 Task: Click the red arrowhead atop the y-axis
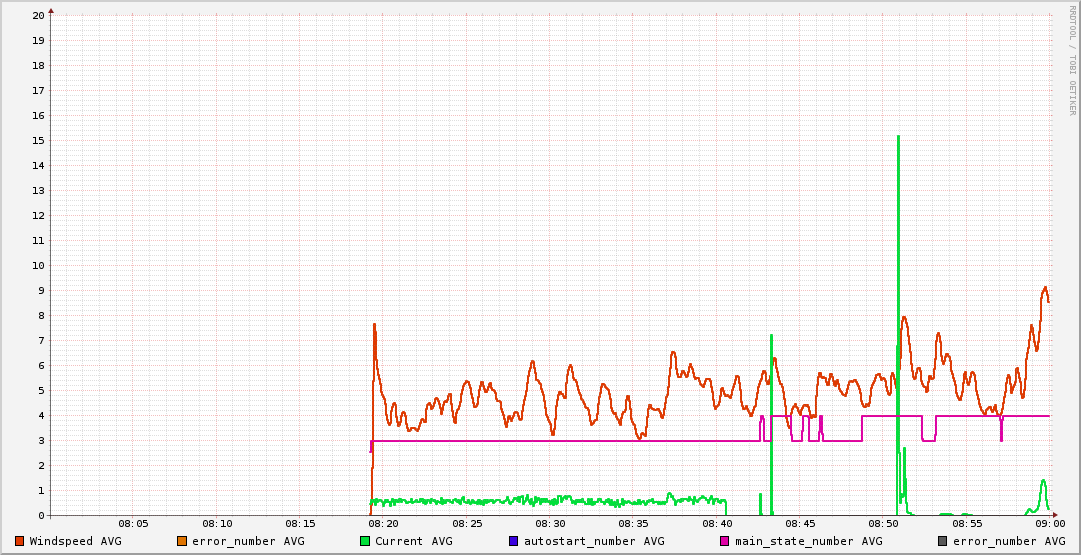pyautogui.click(x=51, y=10)
